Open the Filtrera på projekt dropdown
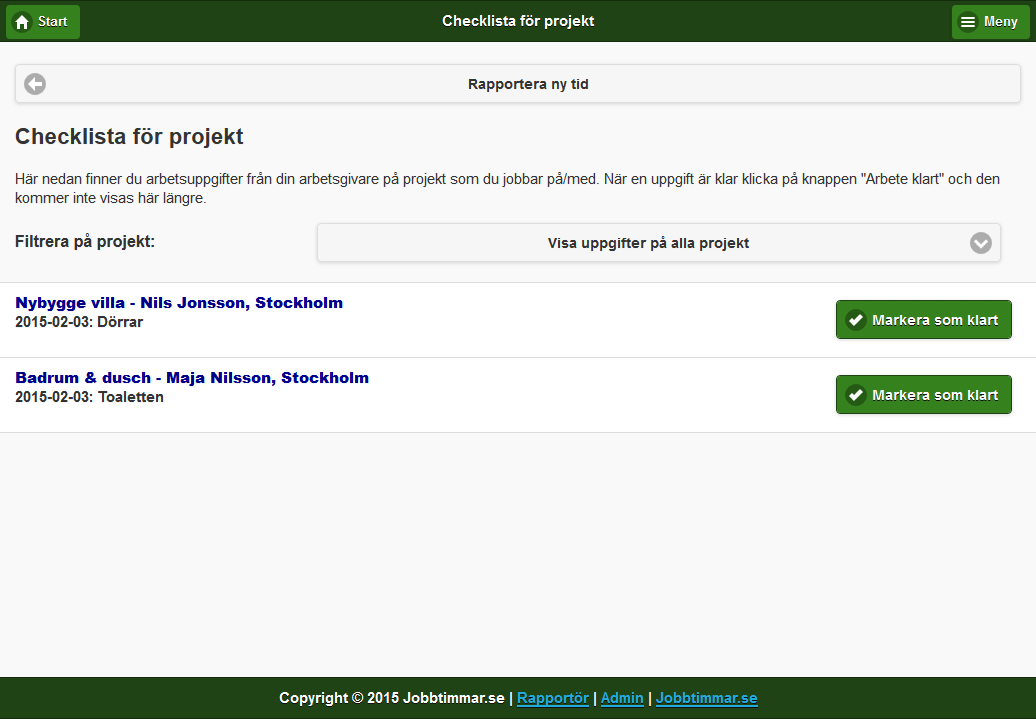Screen dimensions: 1036x719 point(658,243)
